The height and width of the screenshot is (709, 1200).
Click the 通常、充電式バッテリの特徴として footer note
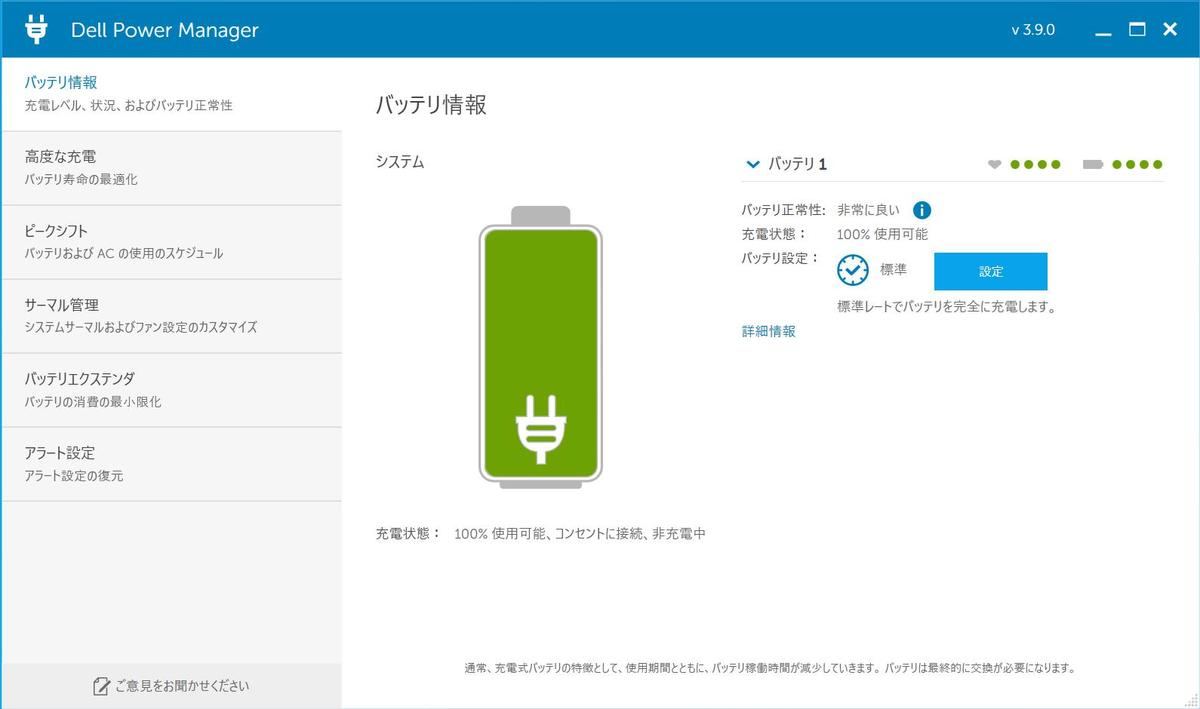[770, 668]
